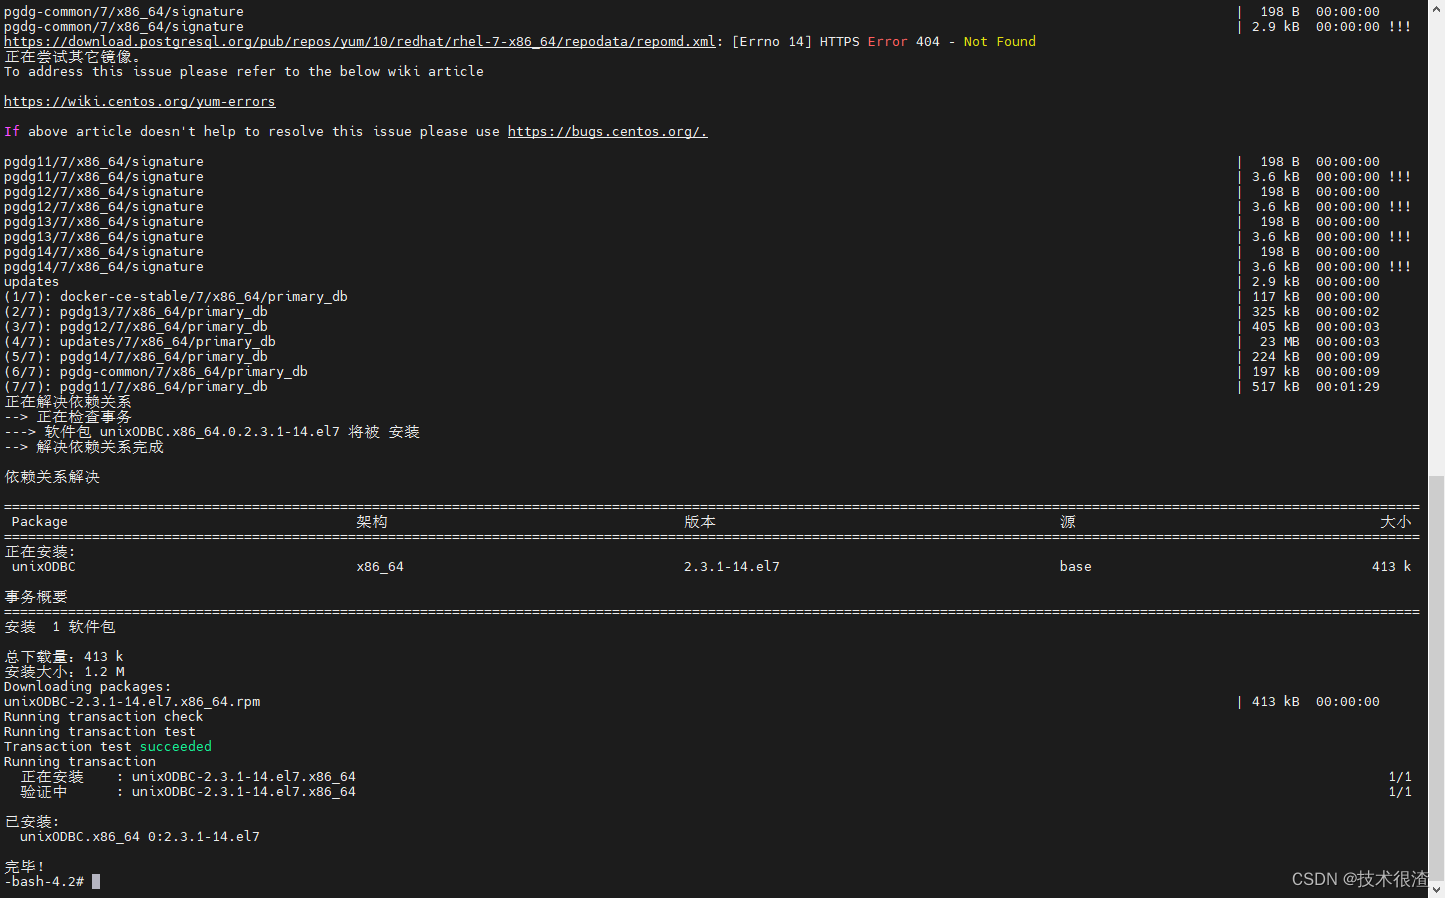Click 'unixODBC.x86_64 0:2.3.1-14.el7' installed line
The image size is (1445, 898).
click(140, 837)
